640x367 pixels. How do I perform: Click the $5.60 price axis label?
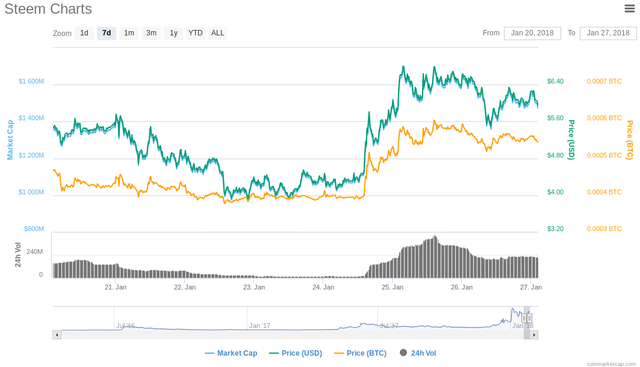point(555,118)
